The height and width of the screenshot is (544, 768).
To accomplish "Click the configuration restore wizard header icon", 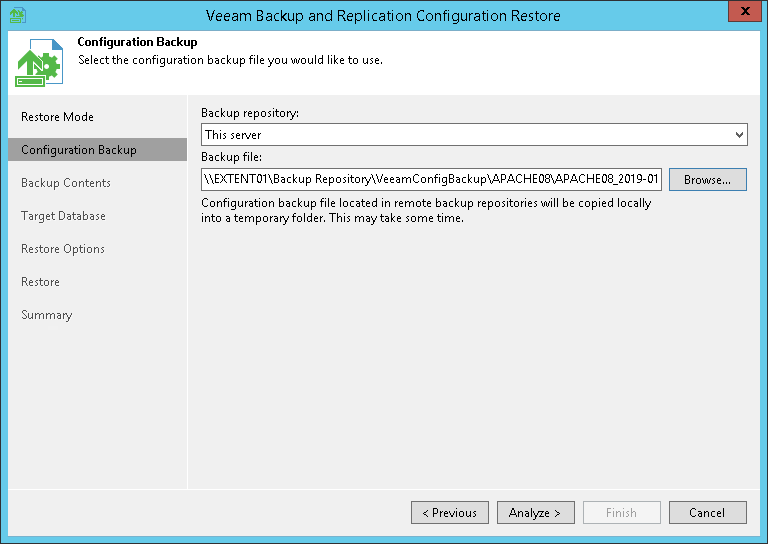I will pos(39,64).
